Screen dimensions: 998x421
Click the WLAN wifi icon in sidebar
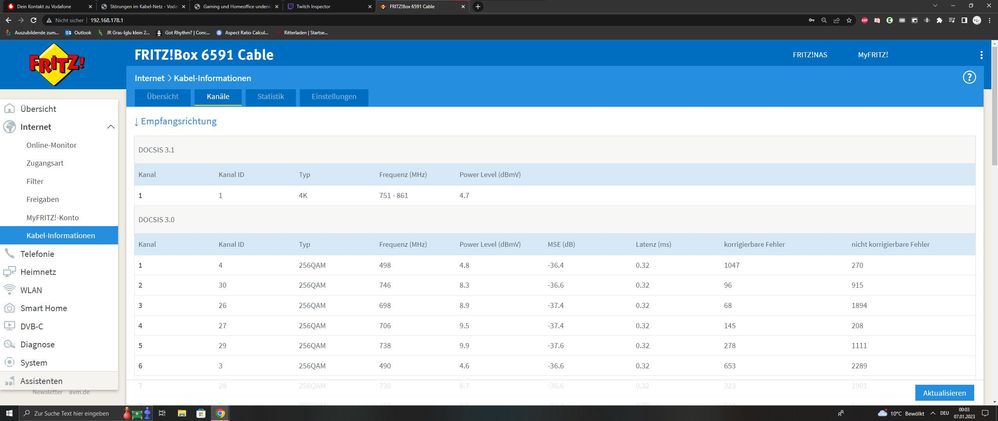[9, 290]
